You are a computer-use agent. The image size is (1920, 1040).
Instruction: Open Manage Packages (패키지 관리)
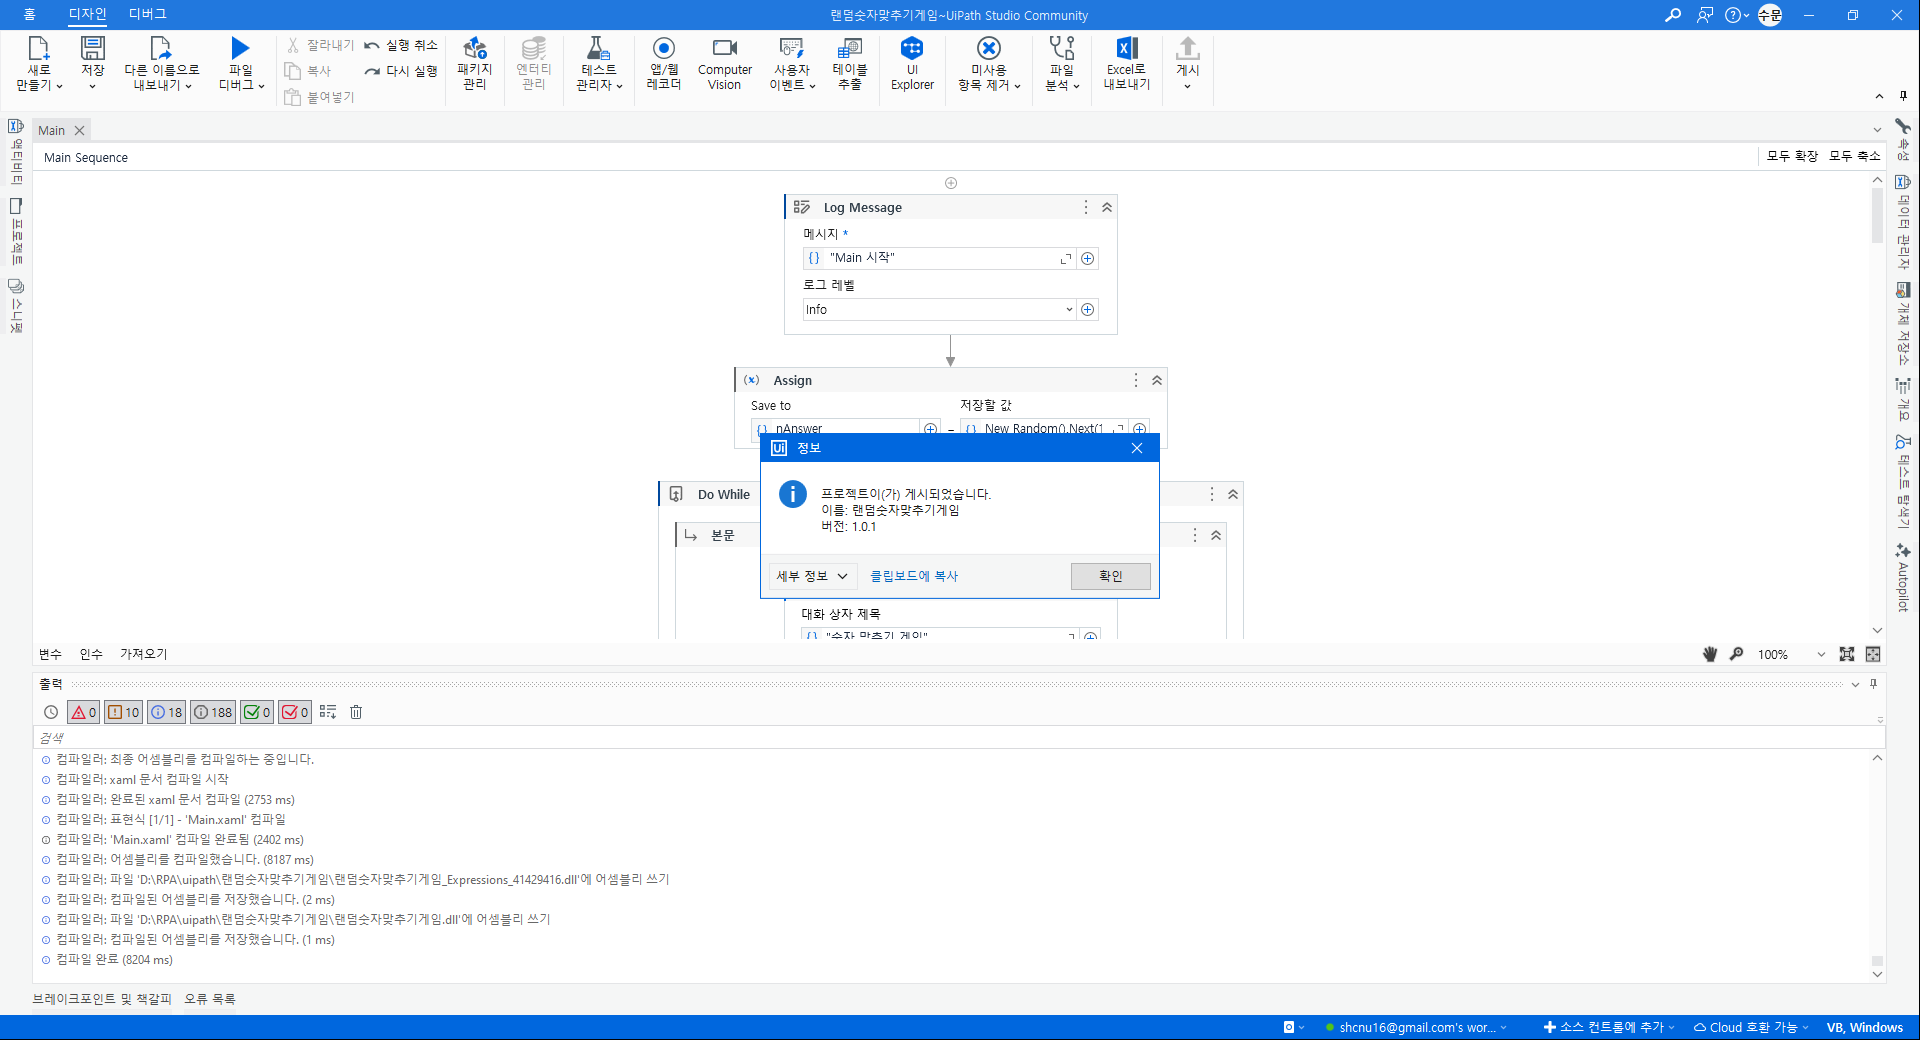[x=475, y=64]
